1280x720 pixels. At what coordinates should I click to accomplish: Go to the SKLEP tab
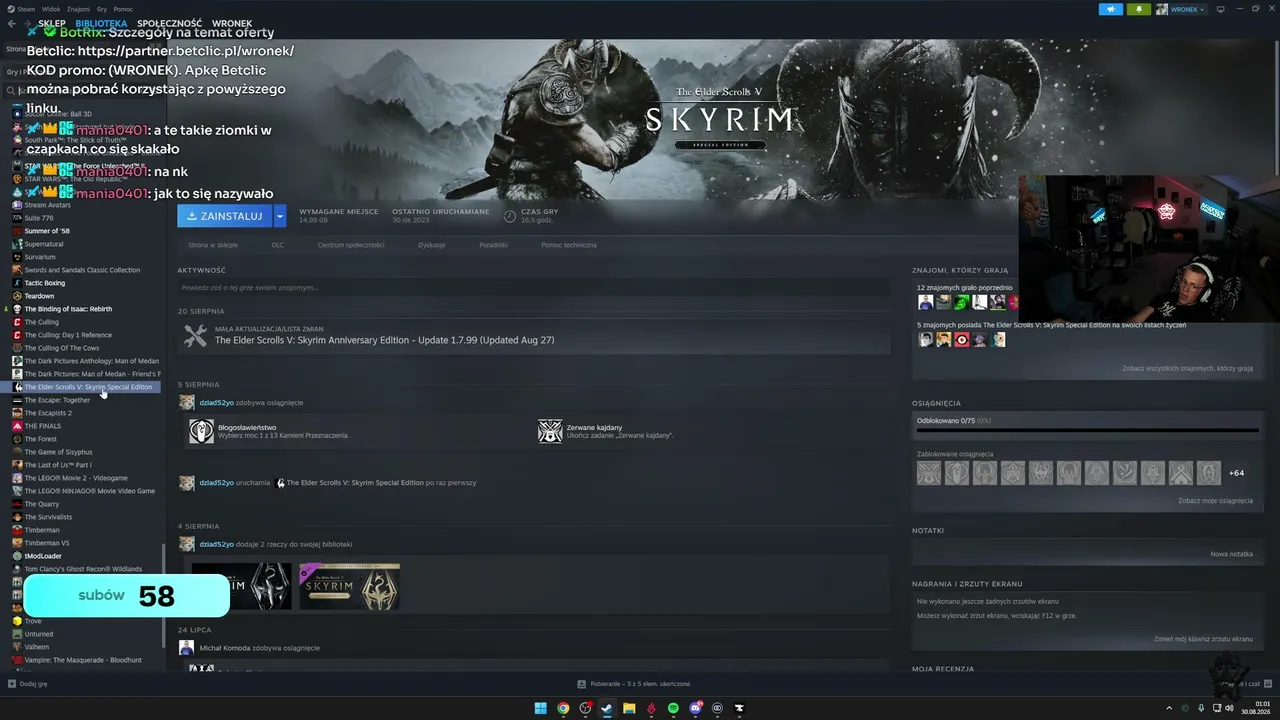[52, 23]
